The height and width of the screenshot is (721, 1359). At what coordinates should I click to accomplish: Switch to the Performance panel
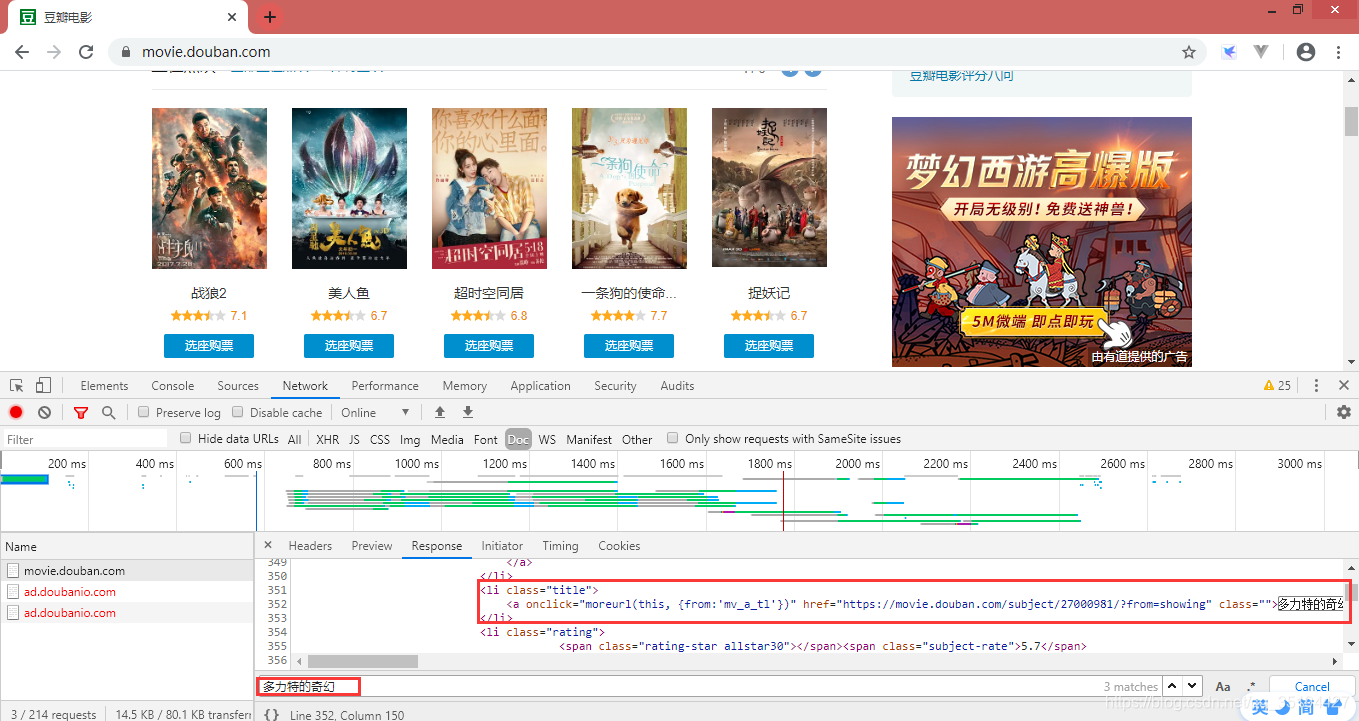[385, 386]
